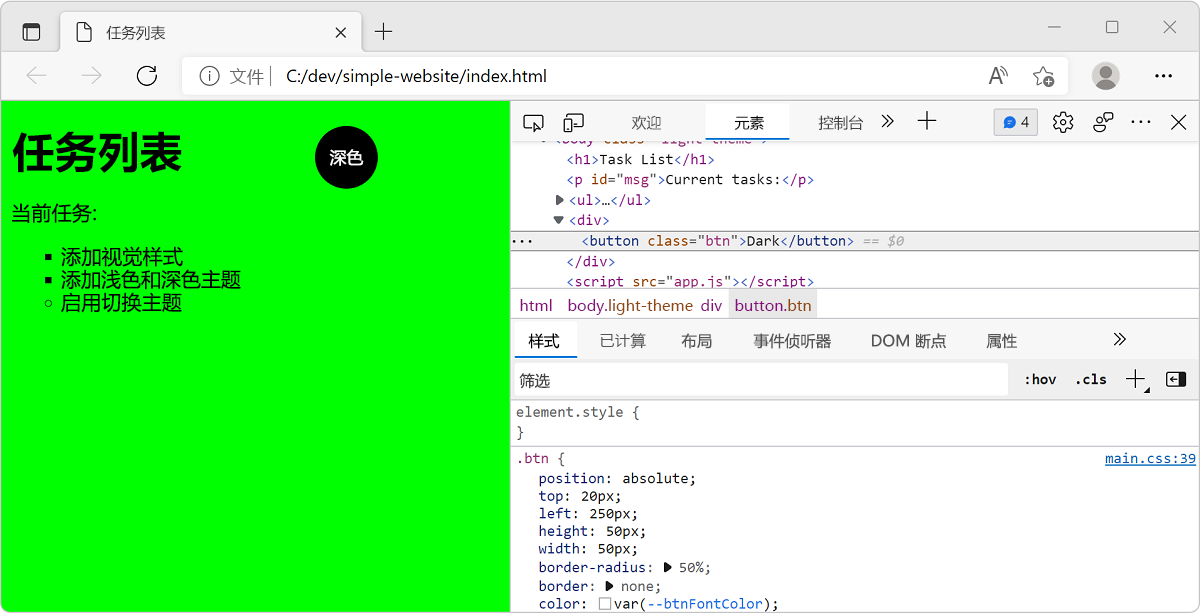This screenshot has width=1200, height=613.
Task: Open the issues counter showing 4
Action: tap(1016, 122)
